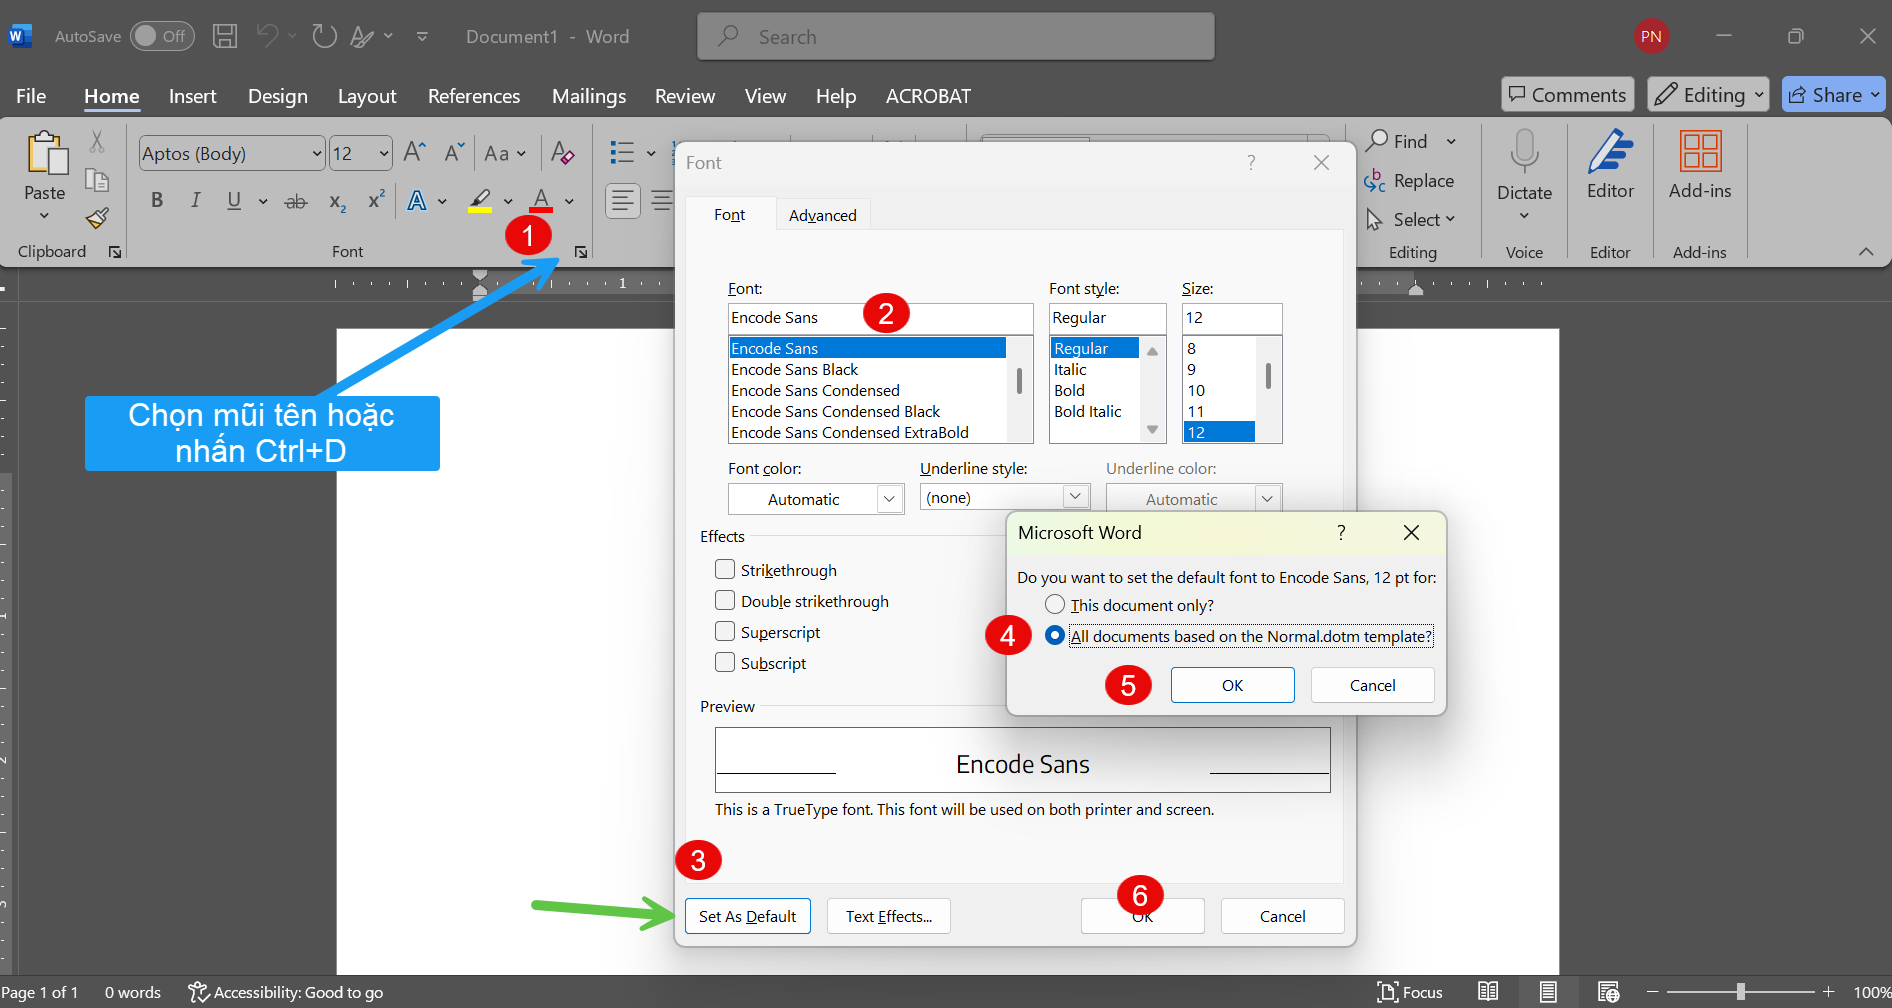Check Double strikethrough checkbox
This screenshot has height=1008, width=1892.
(725, 600)
